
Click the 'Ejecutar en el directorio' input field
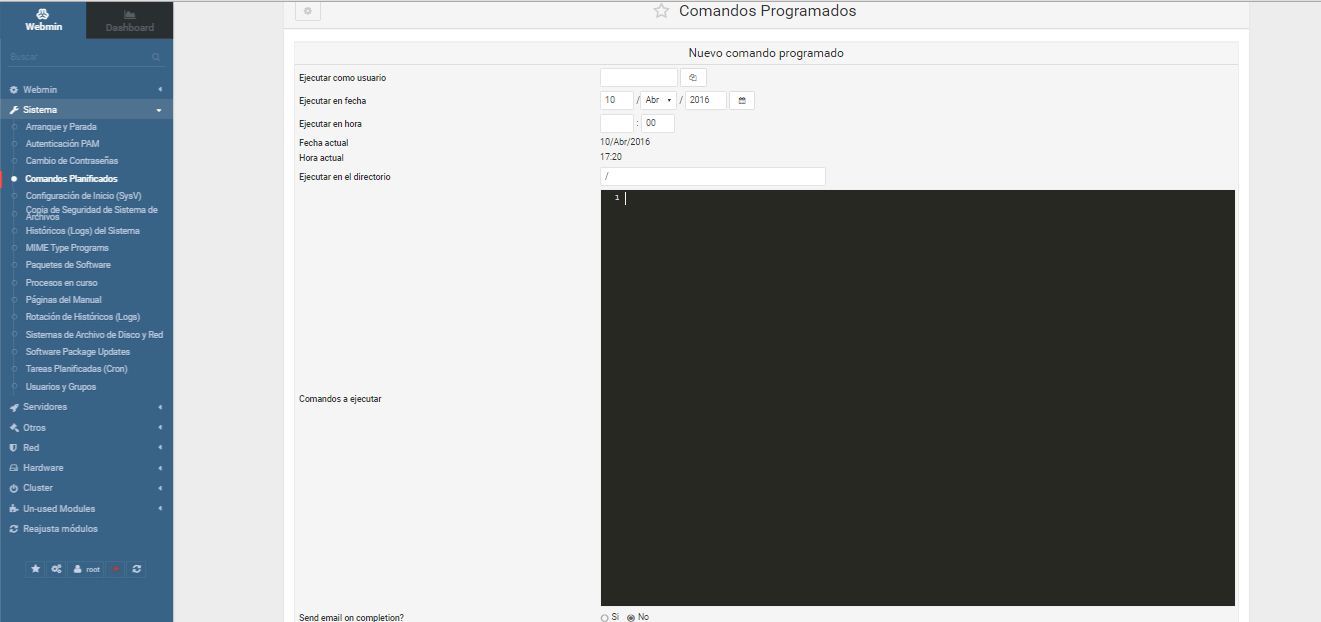coord(712,177)
